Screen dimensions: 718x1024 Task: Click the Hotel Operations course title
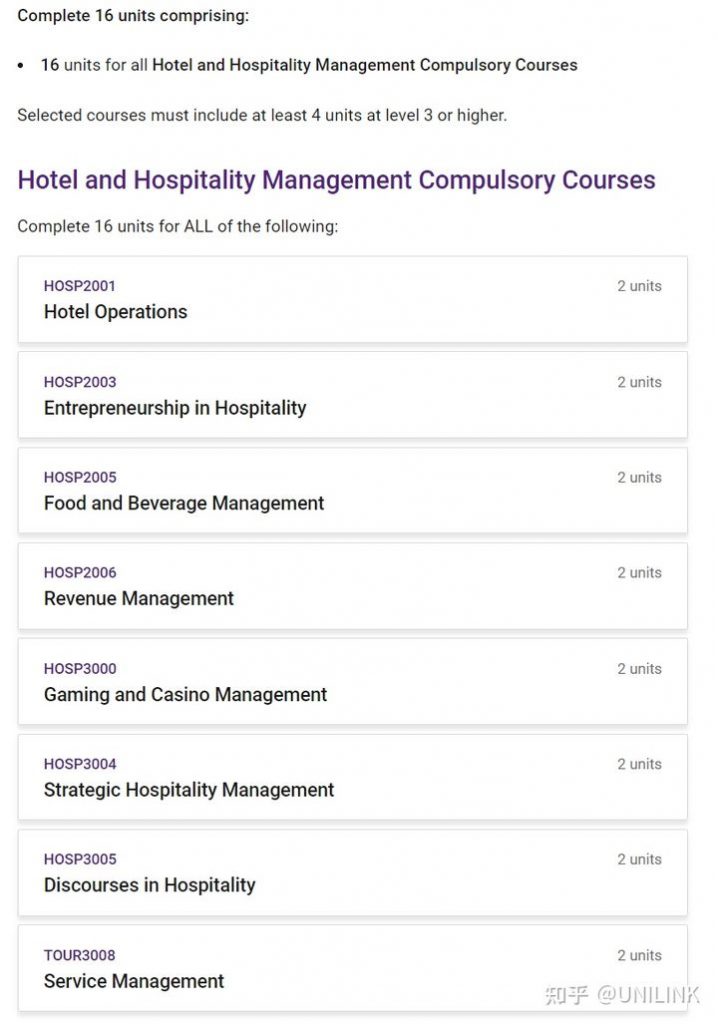pos(116,312)
